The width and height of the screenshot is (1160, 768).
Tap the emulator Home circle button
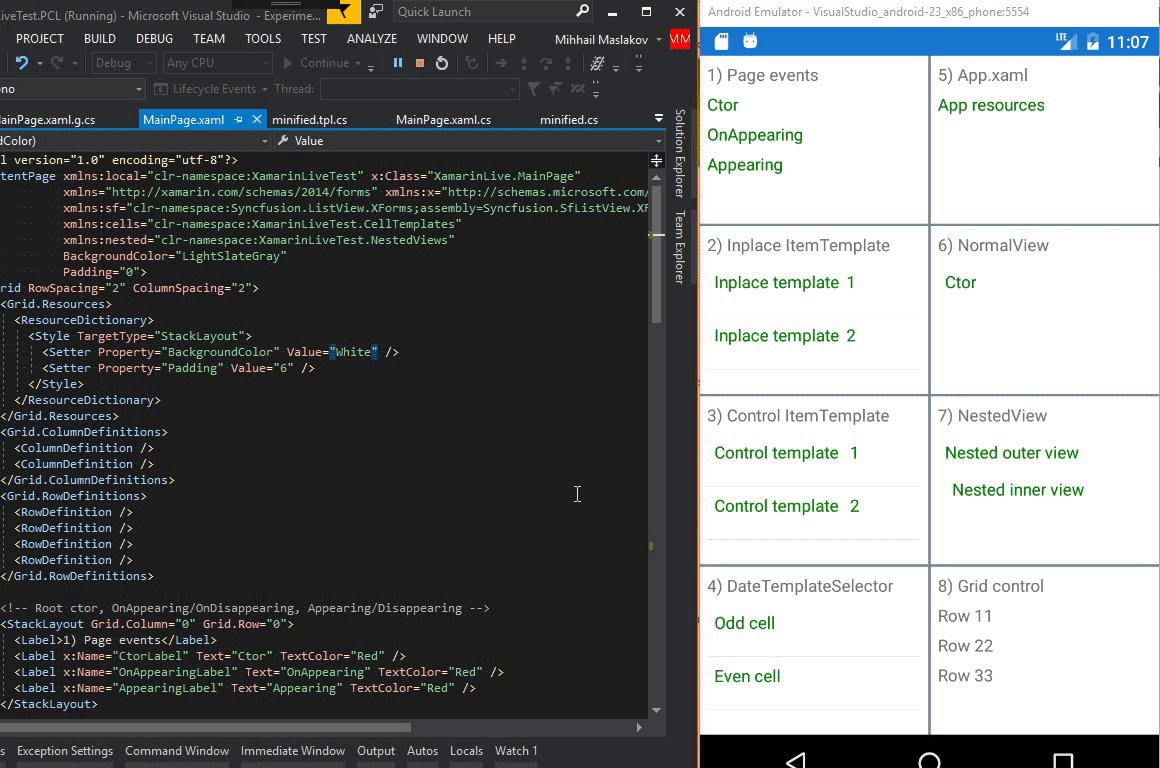(929, 760)
